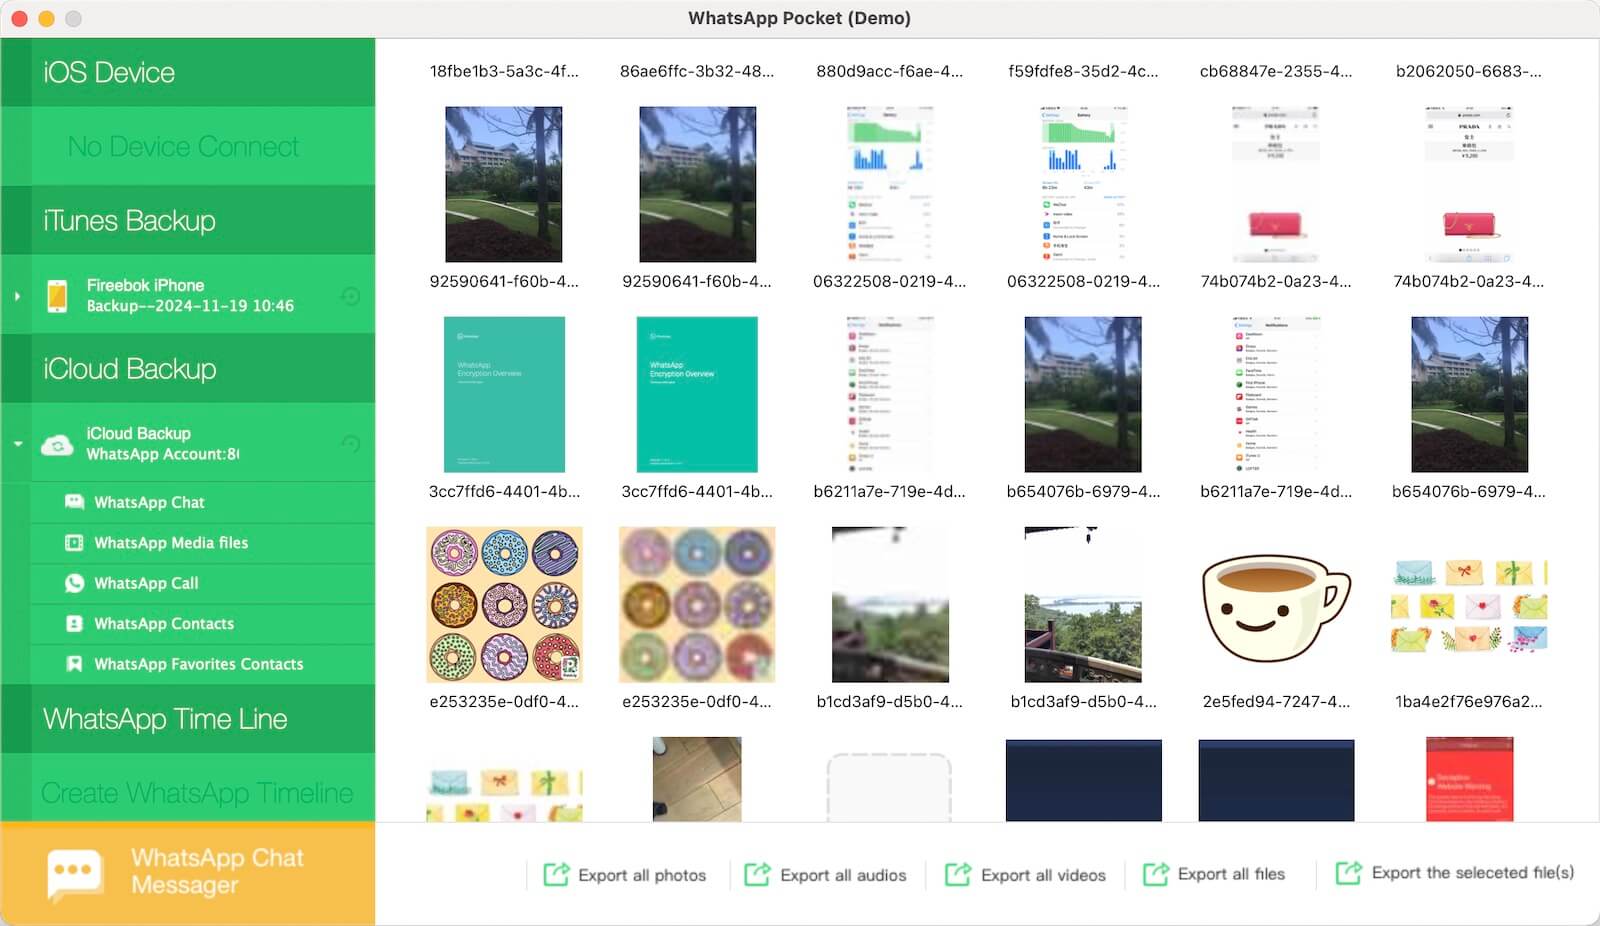Select the 1ba4e2f76e976a2 envelopes thumbnail
Screen dimensions: 1600x926
click(x=1469, y=606)
